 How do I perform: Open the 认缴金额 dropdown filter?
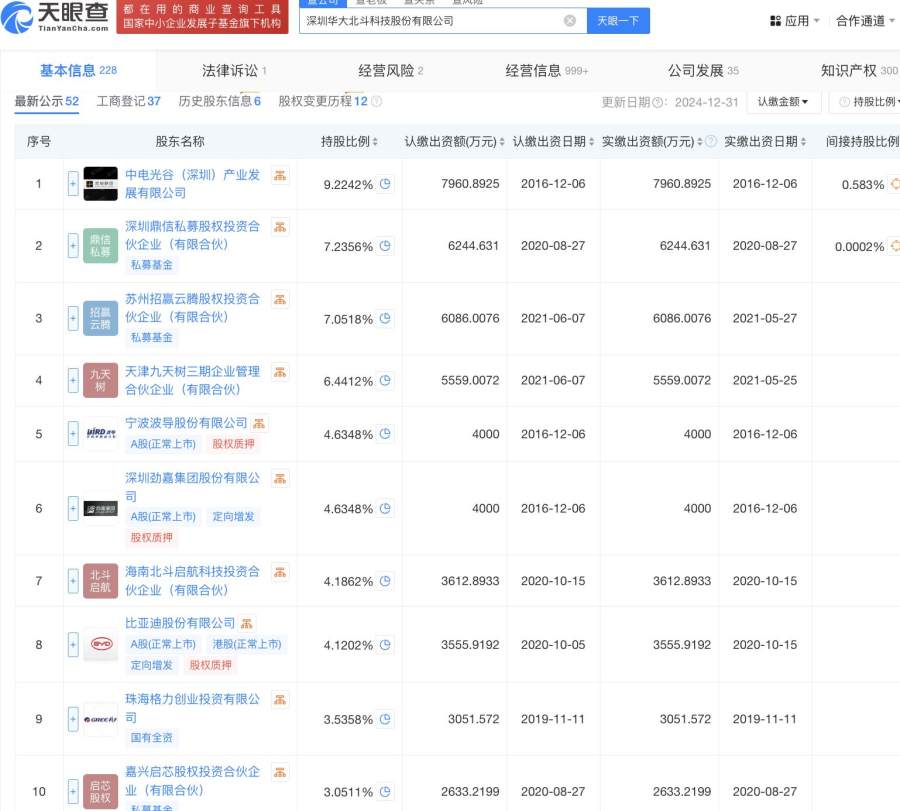coord(783,102)
